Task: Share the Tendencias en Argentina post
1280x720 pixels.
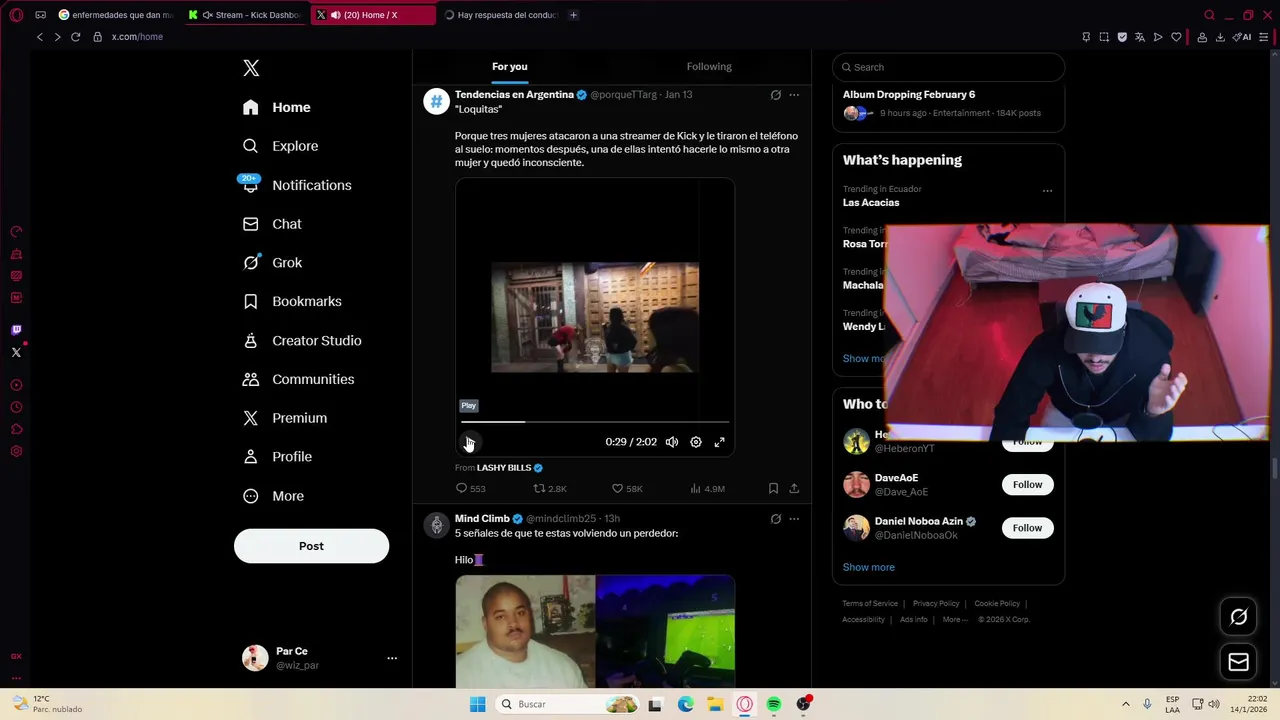Action: (x=794, y=489)
